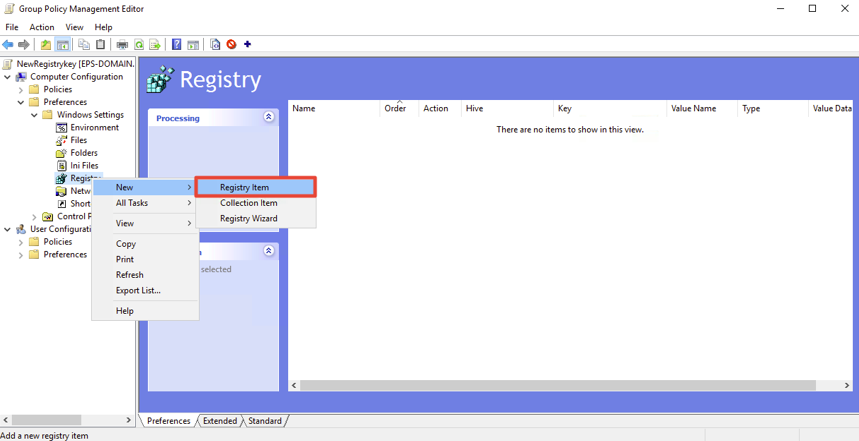Image resolution: width=859 pixels, height=441 pixels.
Task: Choose Registry Item from New submenu
Action: point(256,187)
